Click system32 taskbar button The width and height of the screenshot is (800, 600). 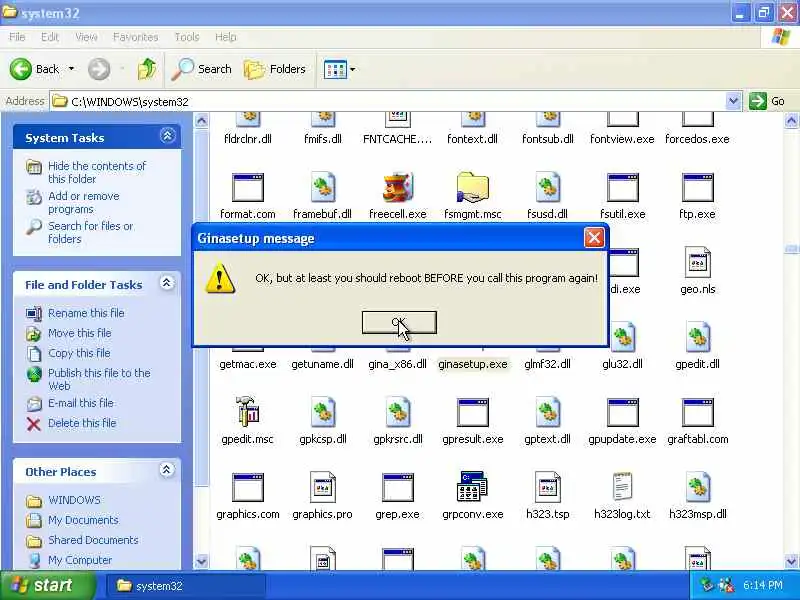click(186, 586)
